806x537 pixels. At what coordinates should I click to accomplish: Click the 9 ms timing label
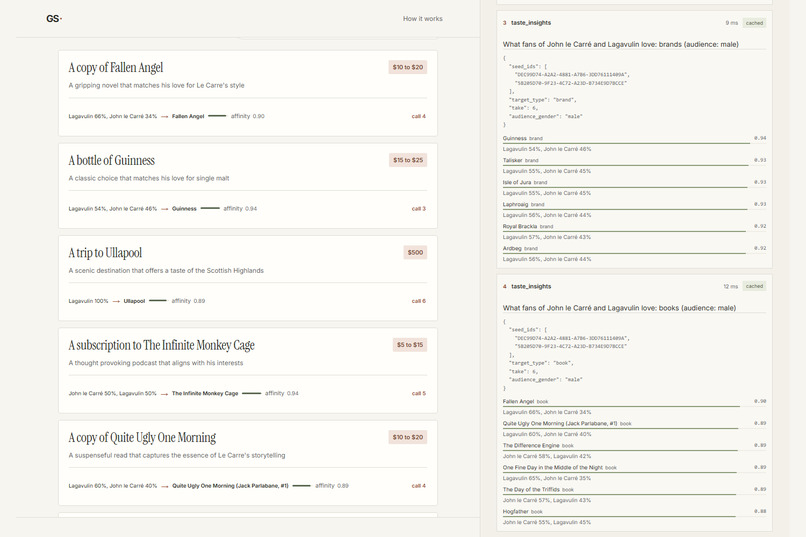point(731,23)
